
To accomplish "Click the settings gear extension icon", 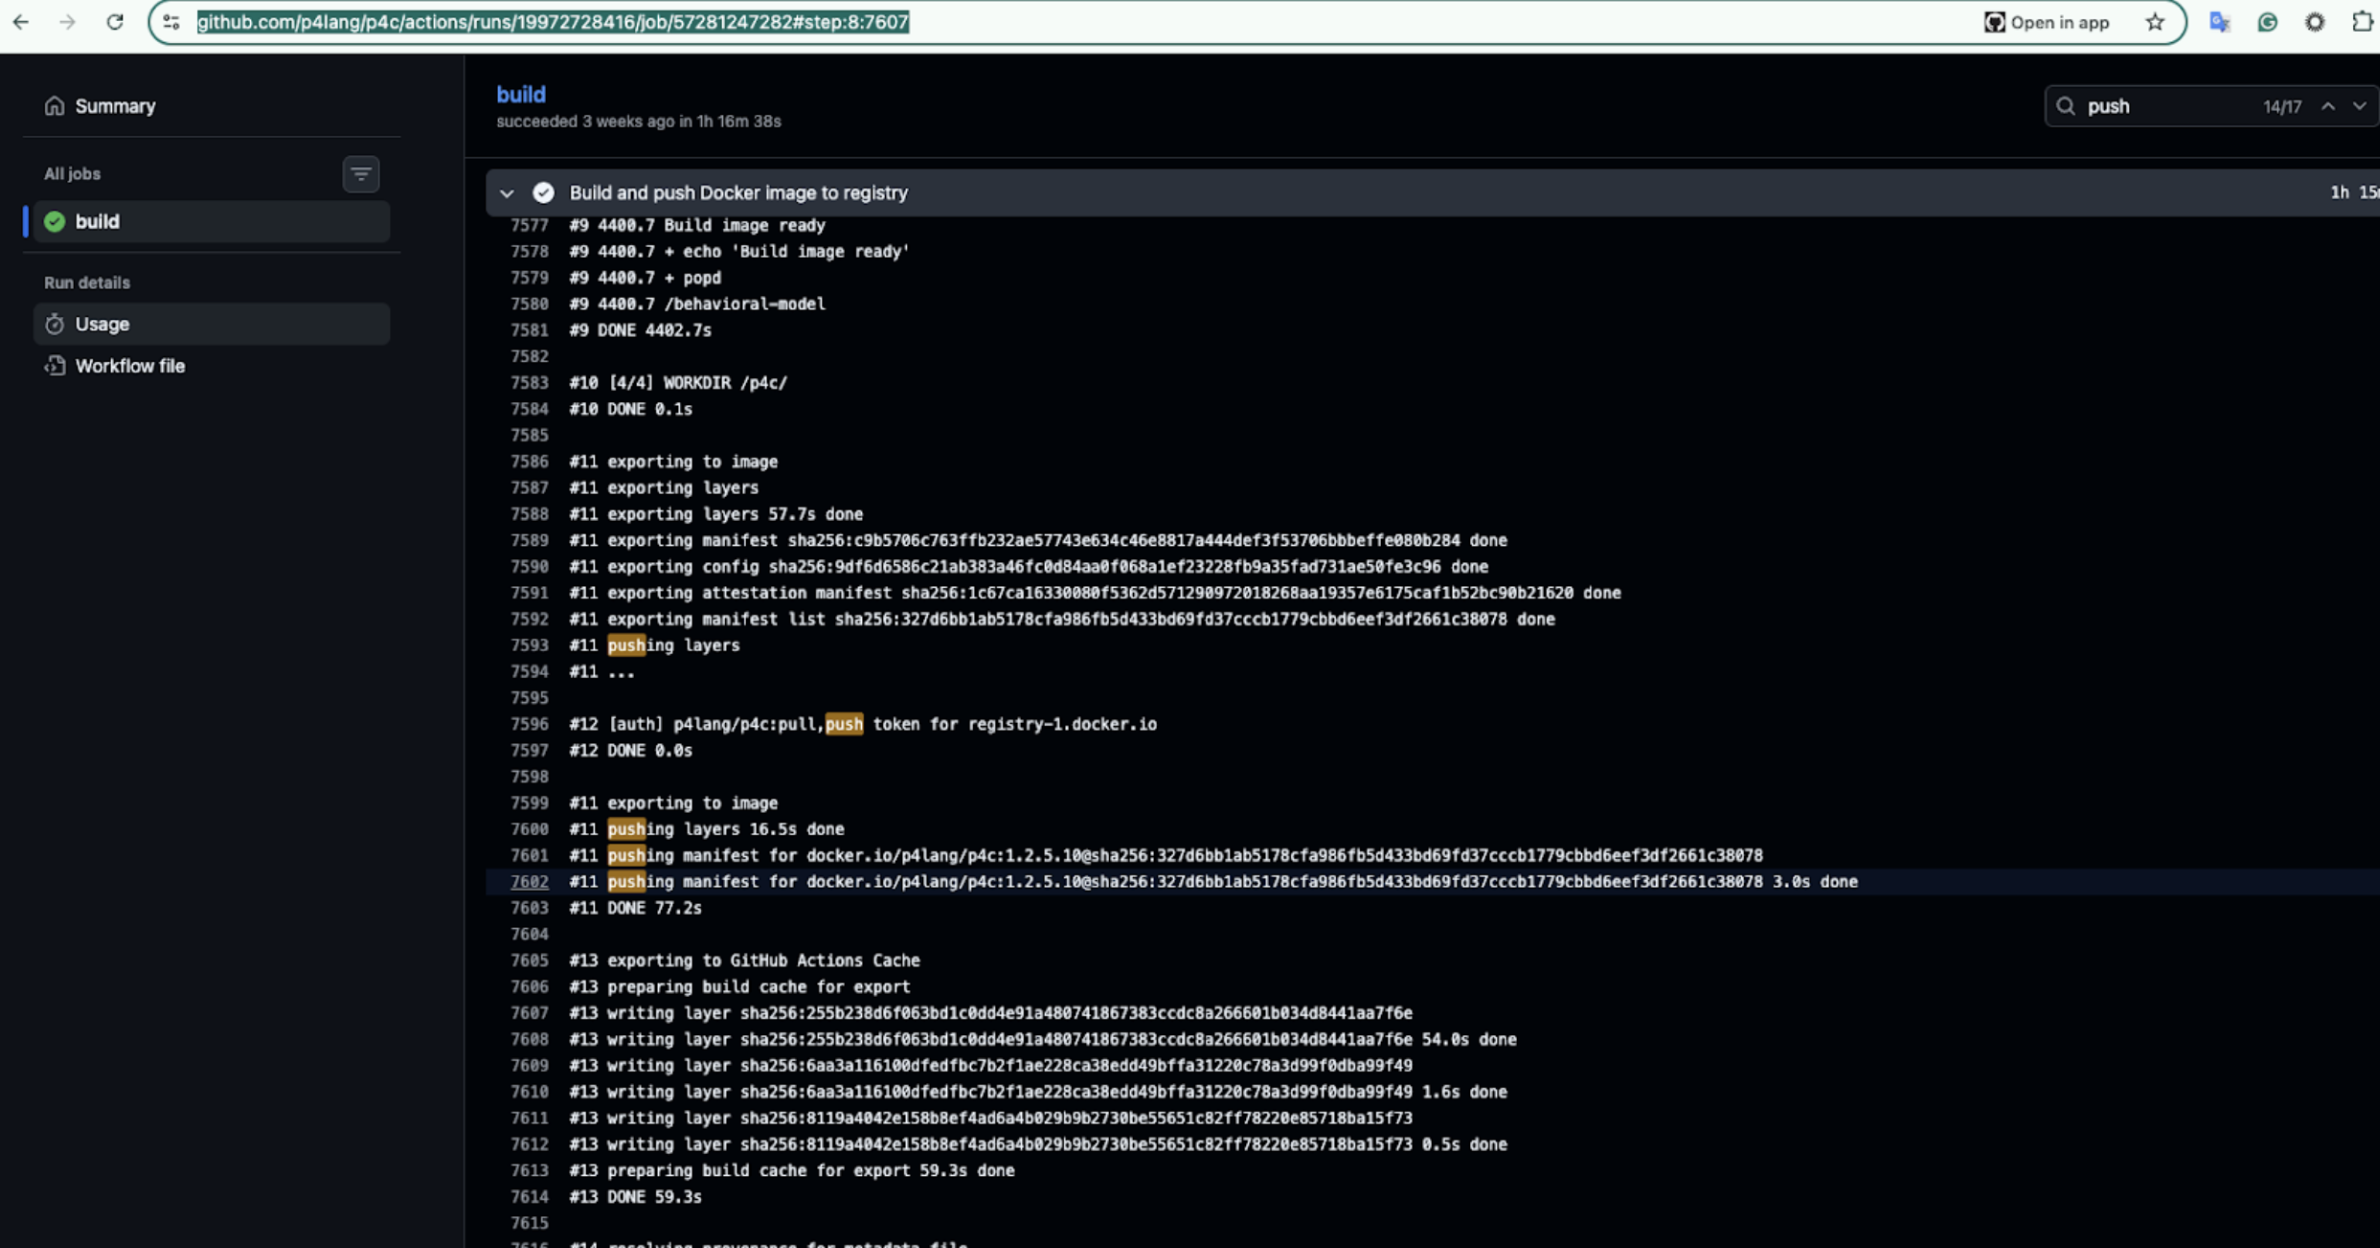I will tap(2315, 22).
